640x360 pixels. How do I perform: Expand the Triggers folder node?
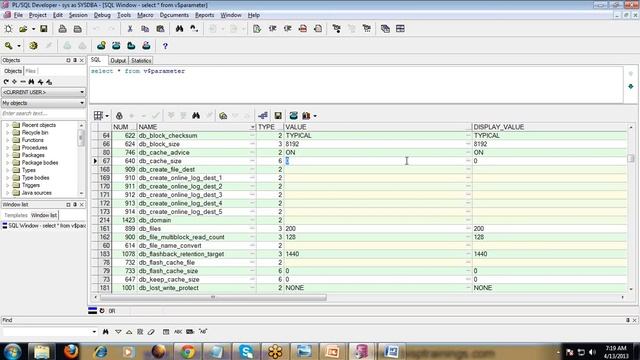coord(7,185)
